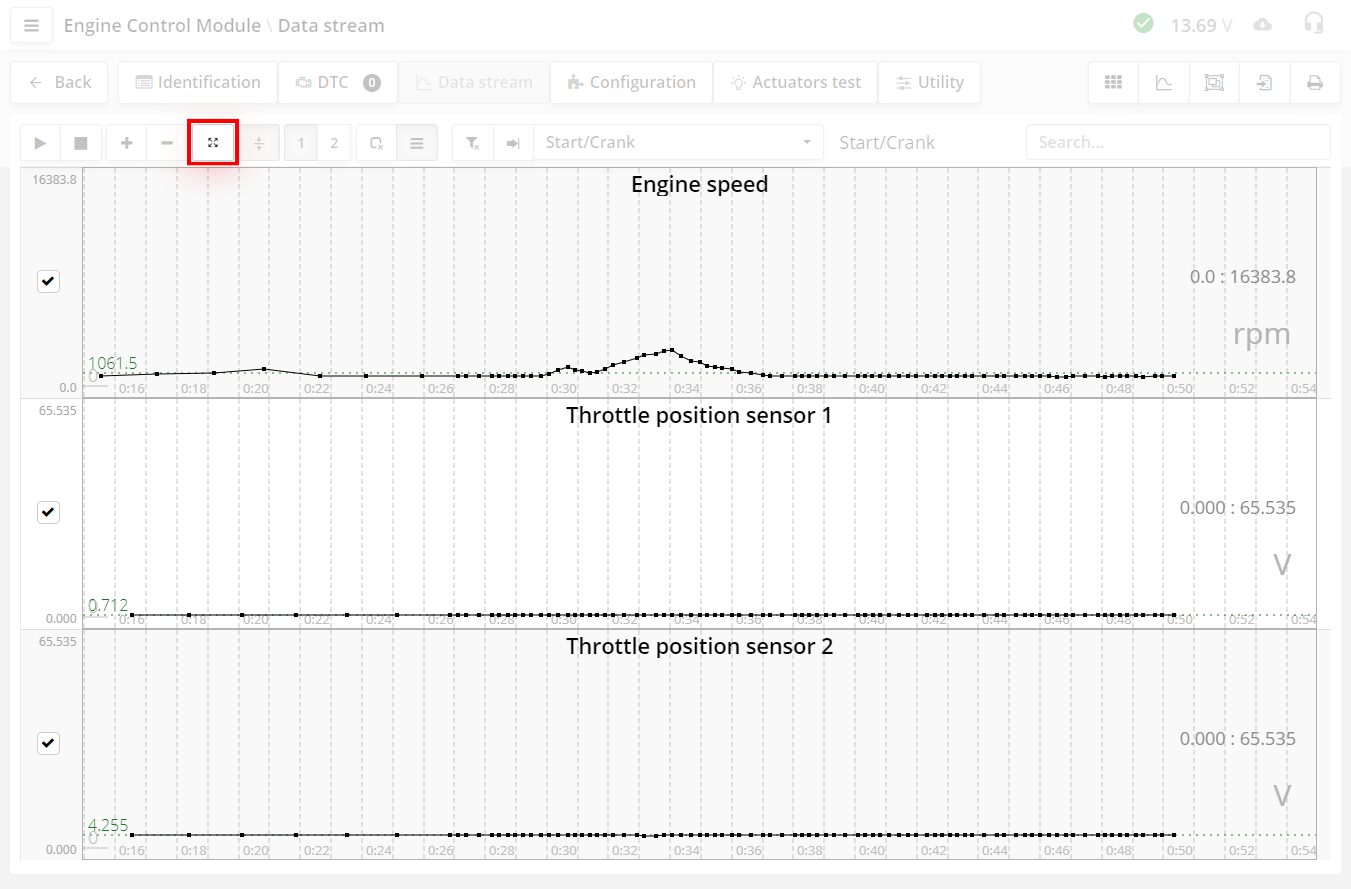
Task: Open the Start/Crank dropdown list
Action: [x=678, y=143]
